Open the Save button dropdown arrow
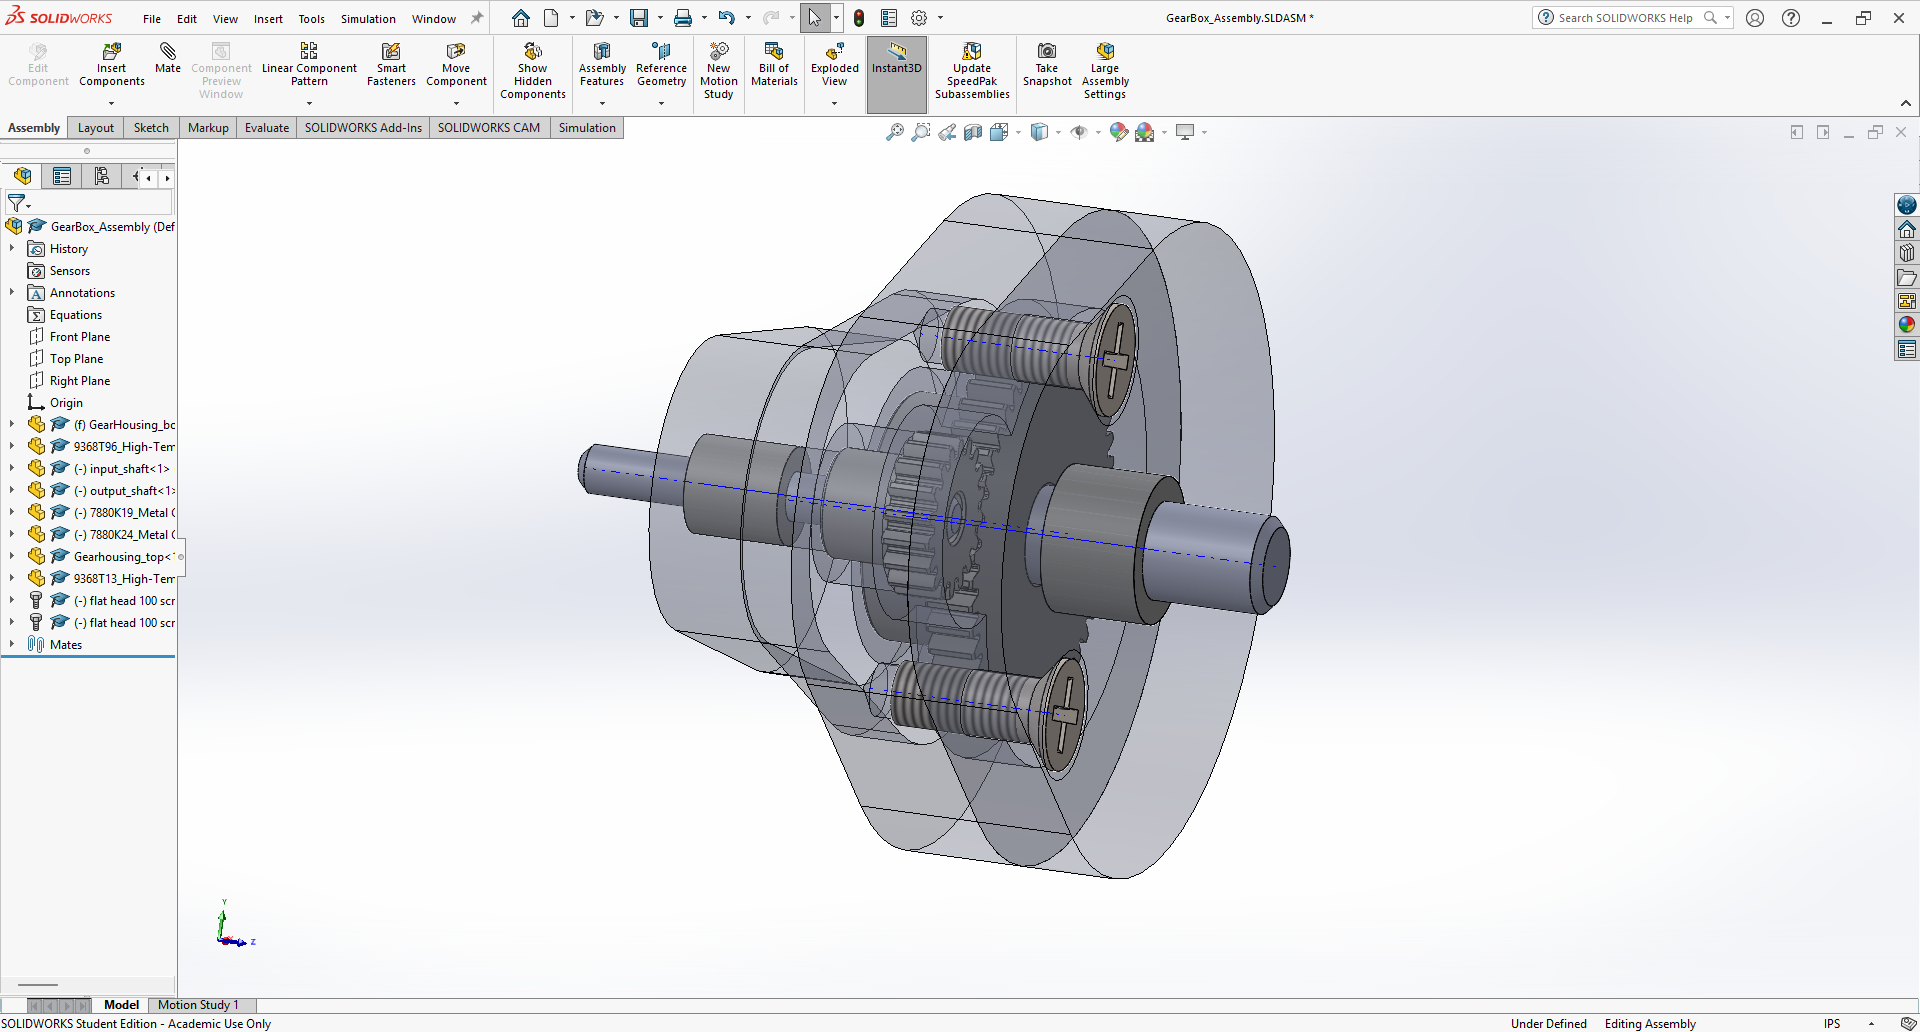Image resolution: width=1920 pixels, height=1032 pixels. pyautogui.click(x=660, y=18)
